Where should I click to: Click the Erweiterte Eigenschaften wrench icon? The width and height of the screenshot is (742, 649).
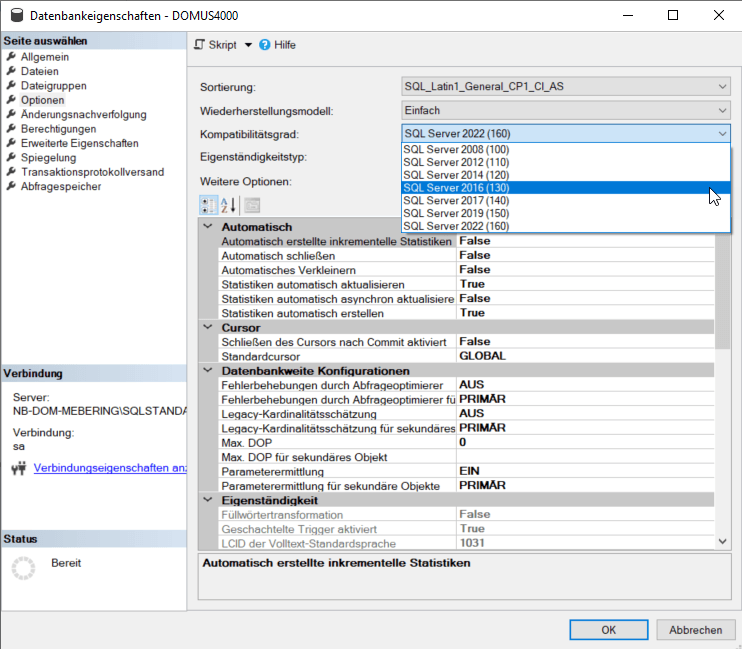(11, 143)
